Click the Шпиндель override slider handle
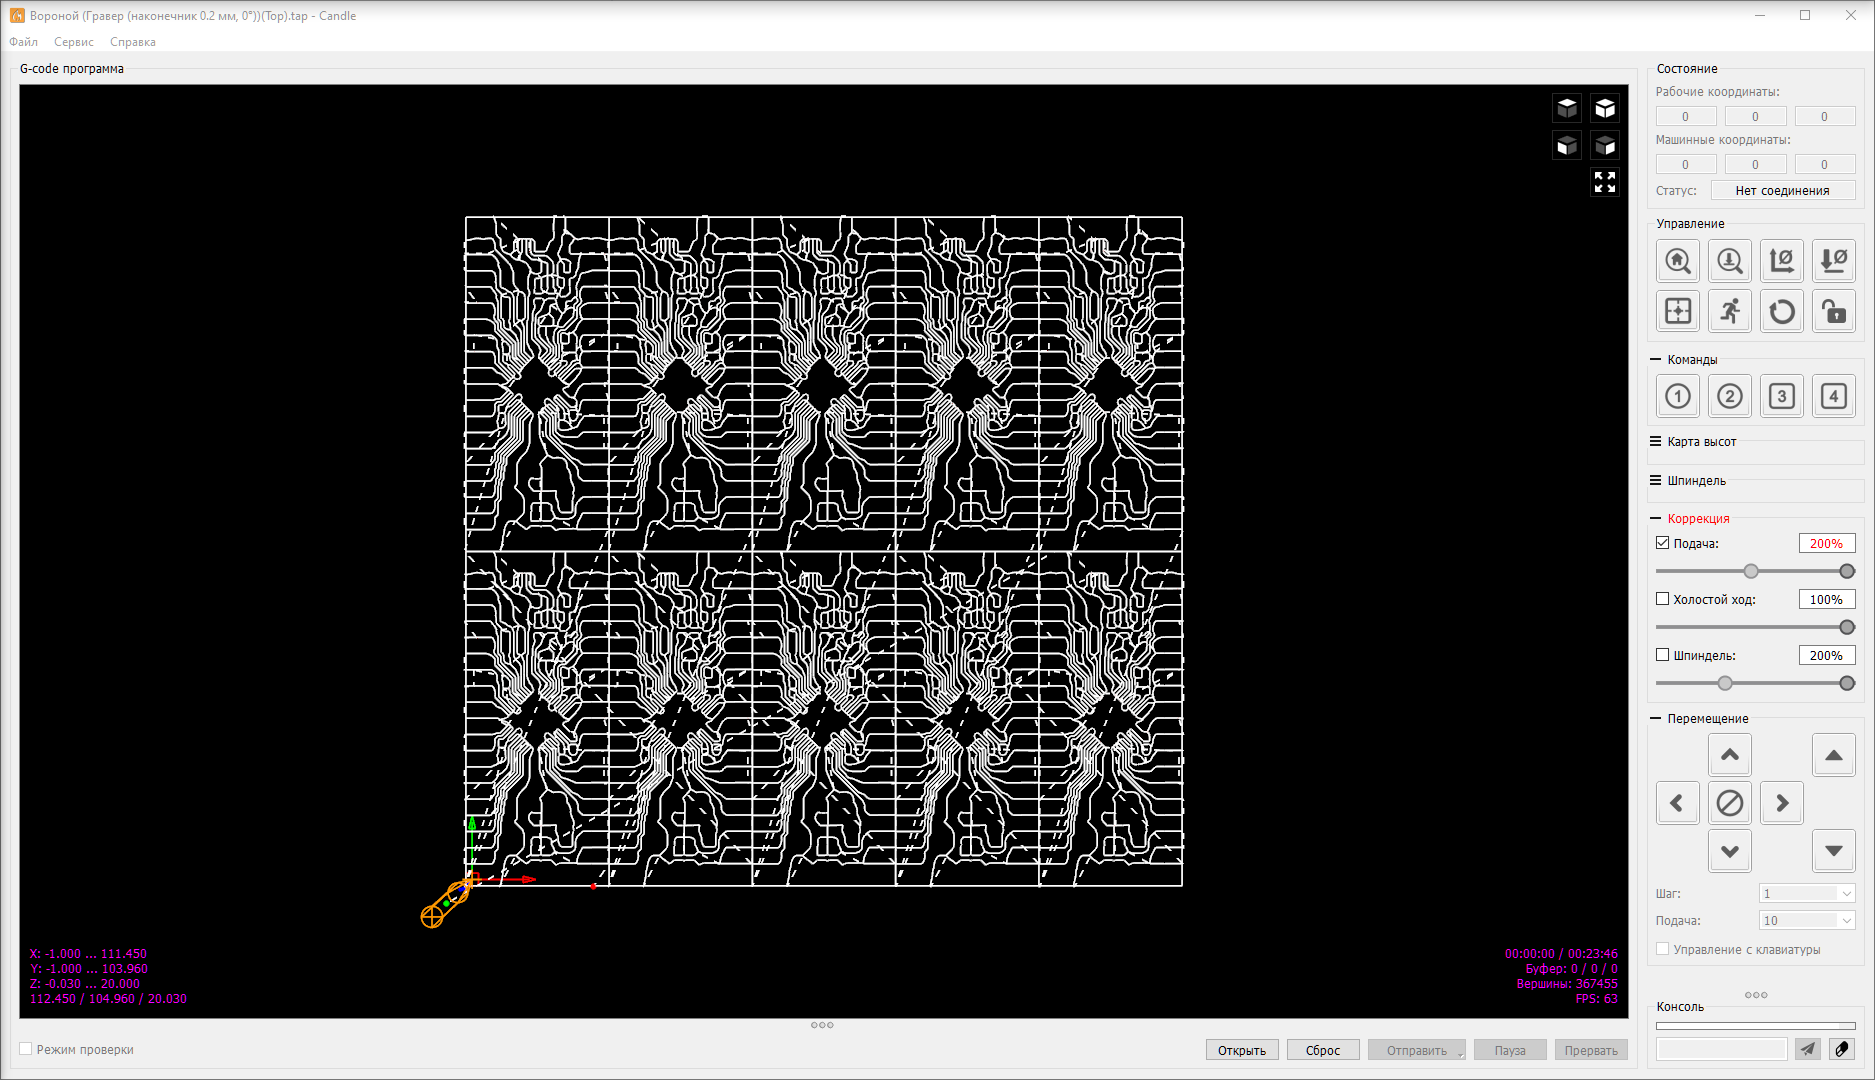The image size is (1875, 1080). (x=1847, y=683)
